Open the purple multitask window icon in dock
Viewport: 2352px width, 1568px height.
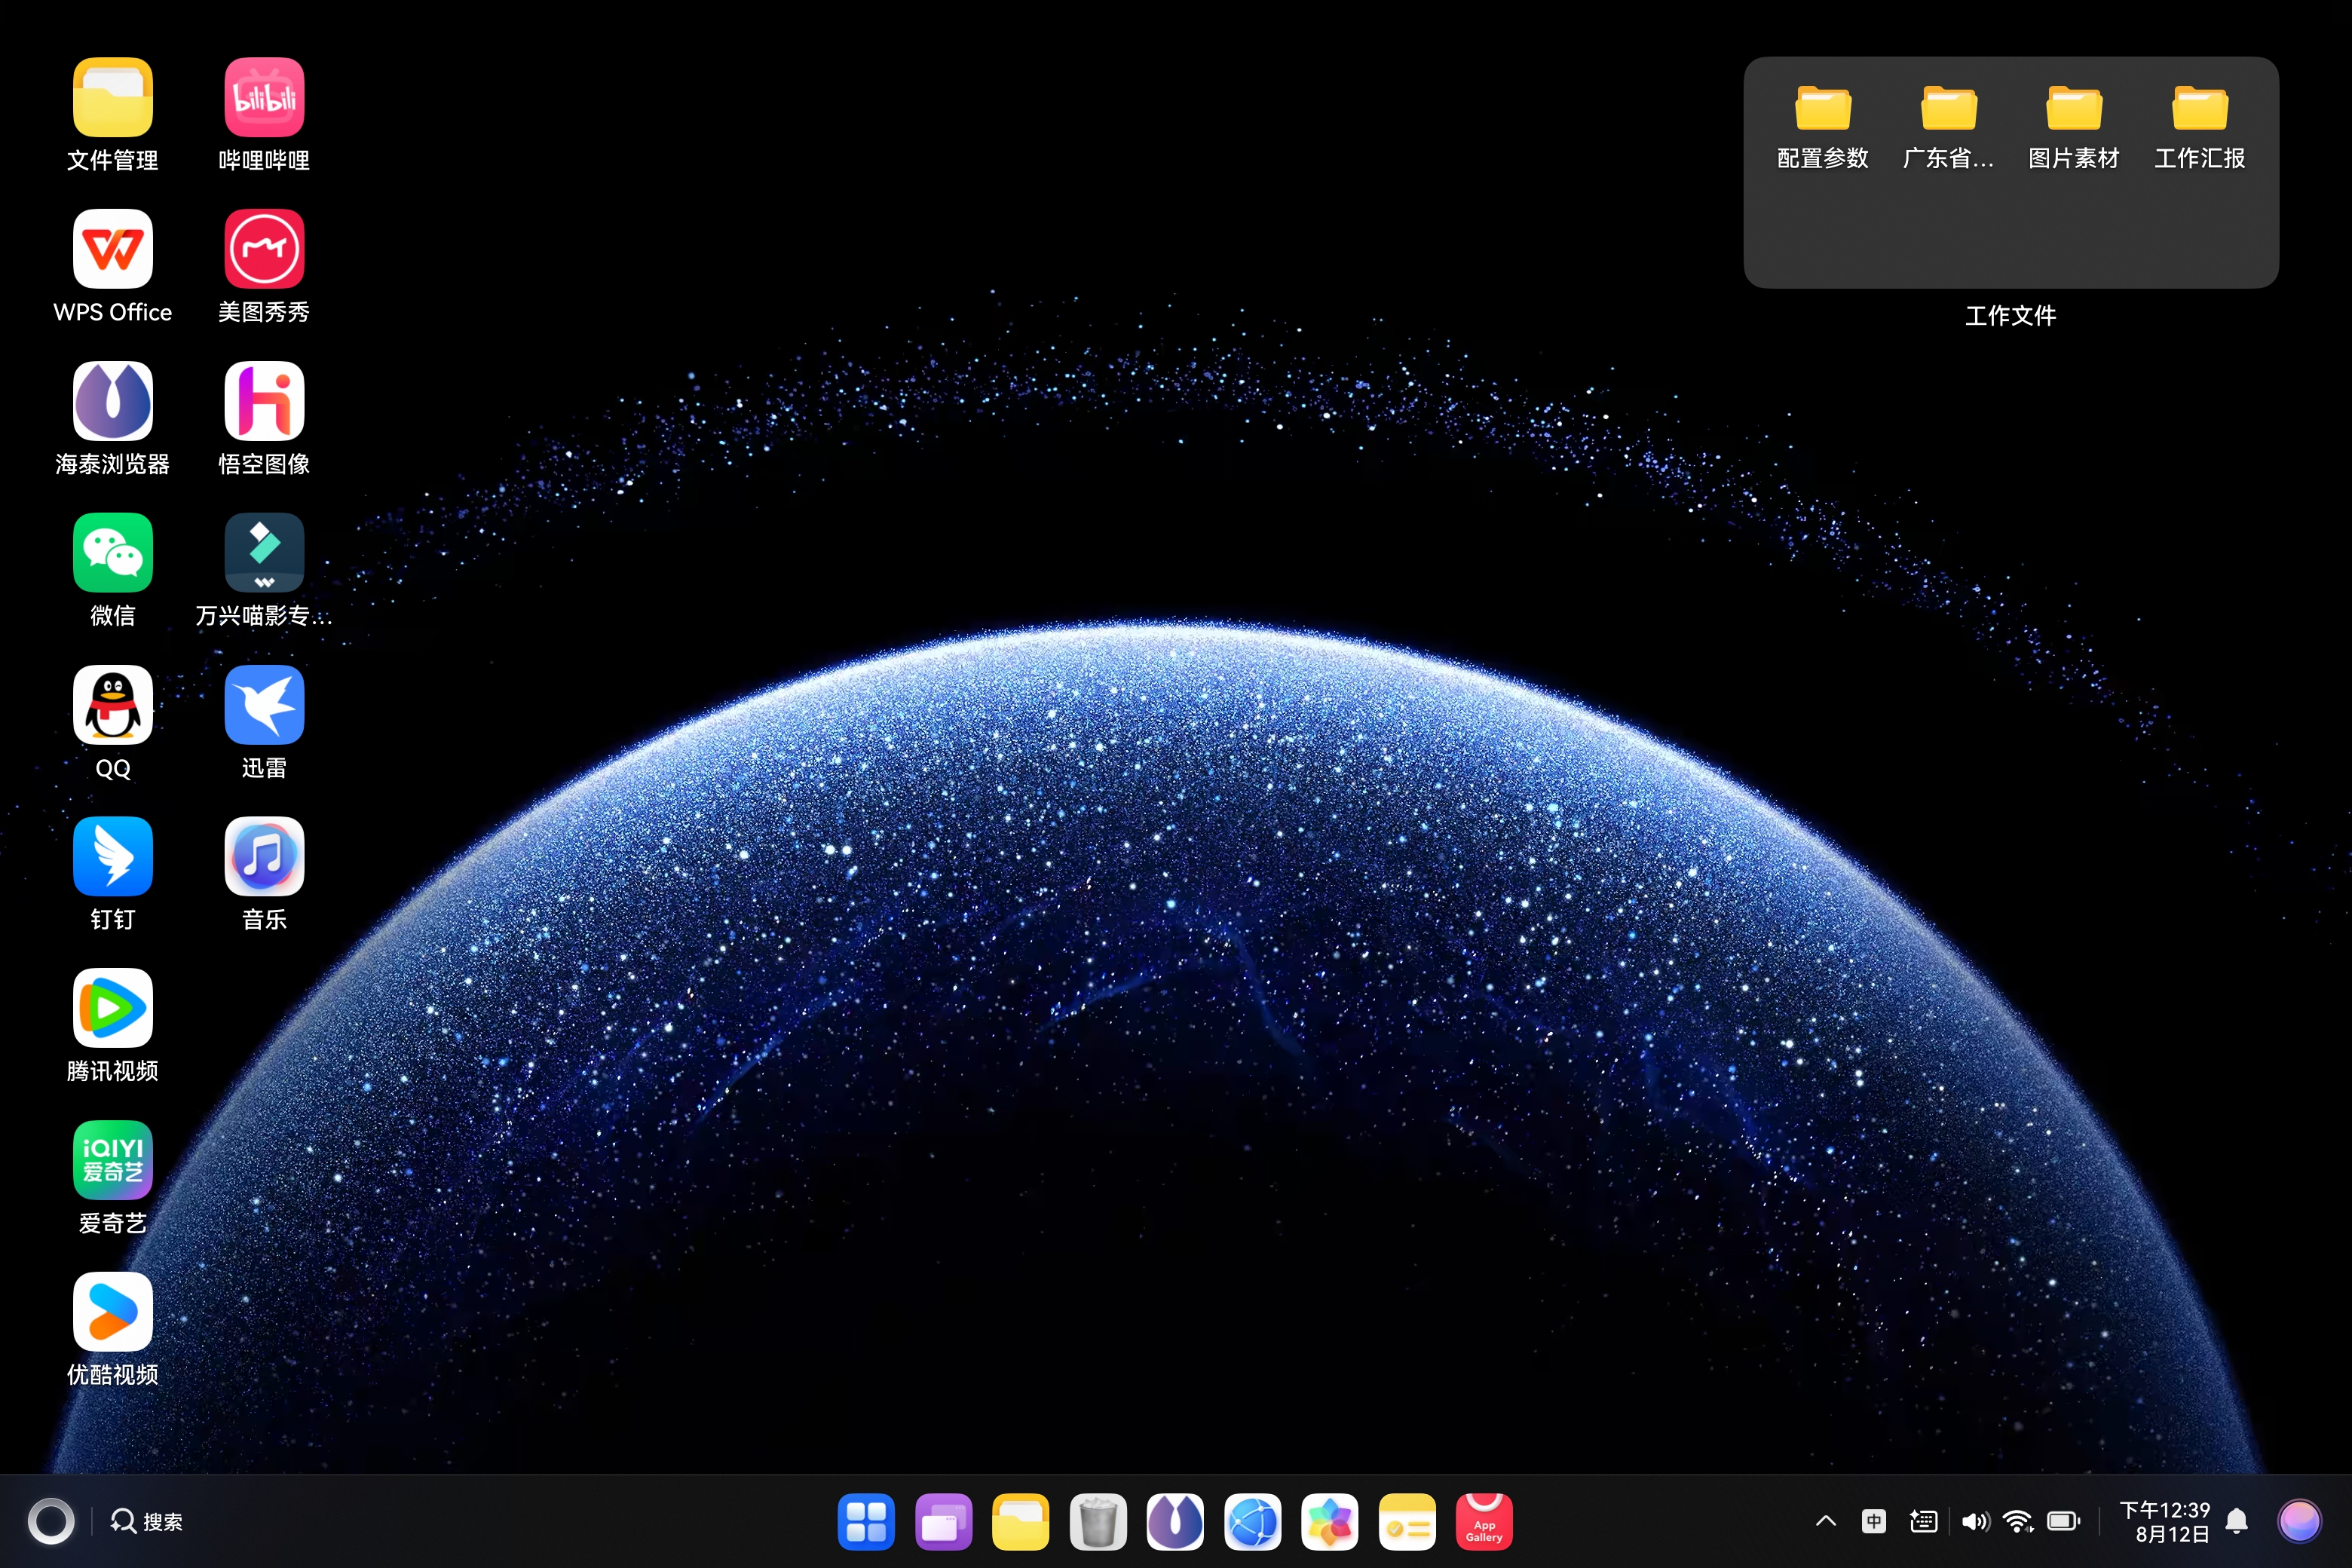click(943, 1522)
